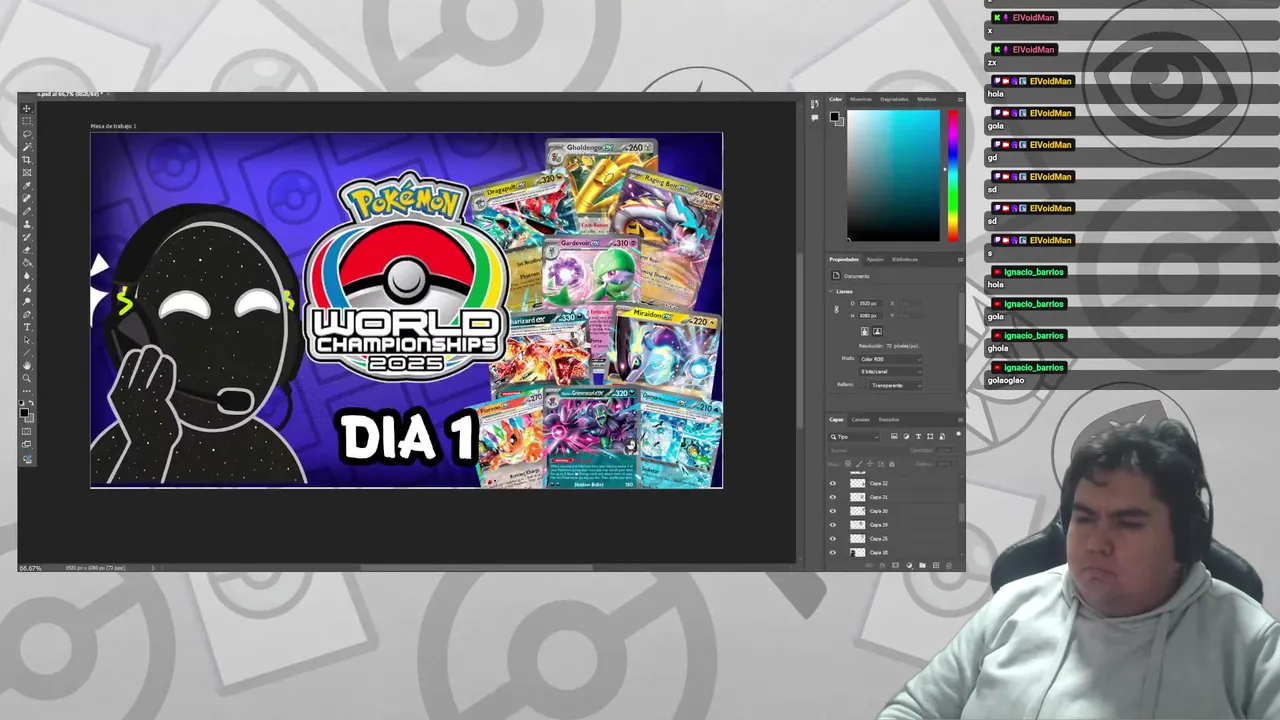Select the Spot Healing Brush tool
Viewport: 1280px width, 720px height.
click(27, 198)
